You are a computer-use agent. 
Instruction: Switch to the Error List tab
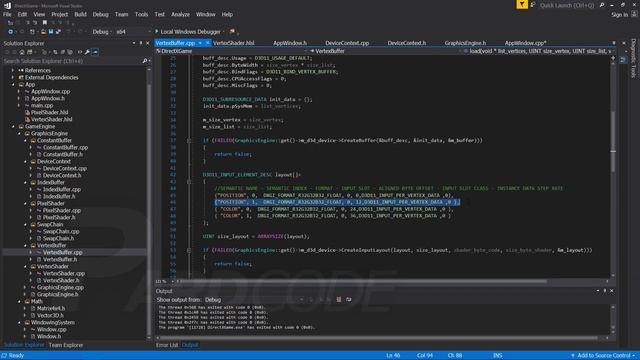click(167, 345)
